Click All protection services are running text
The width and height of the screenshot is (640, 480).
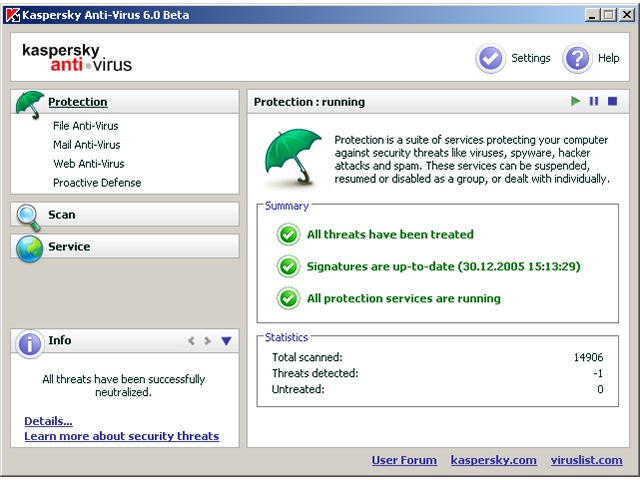click(404, 298)
